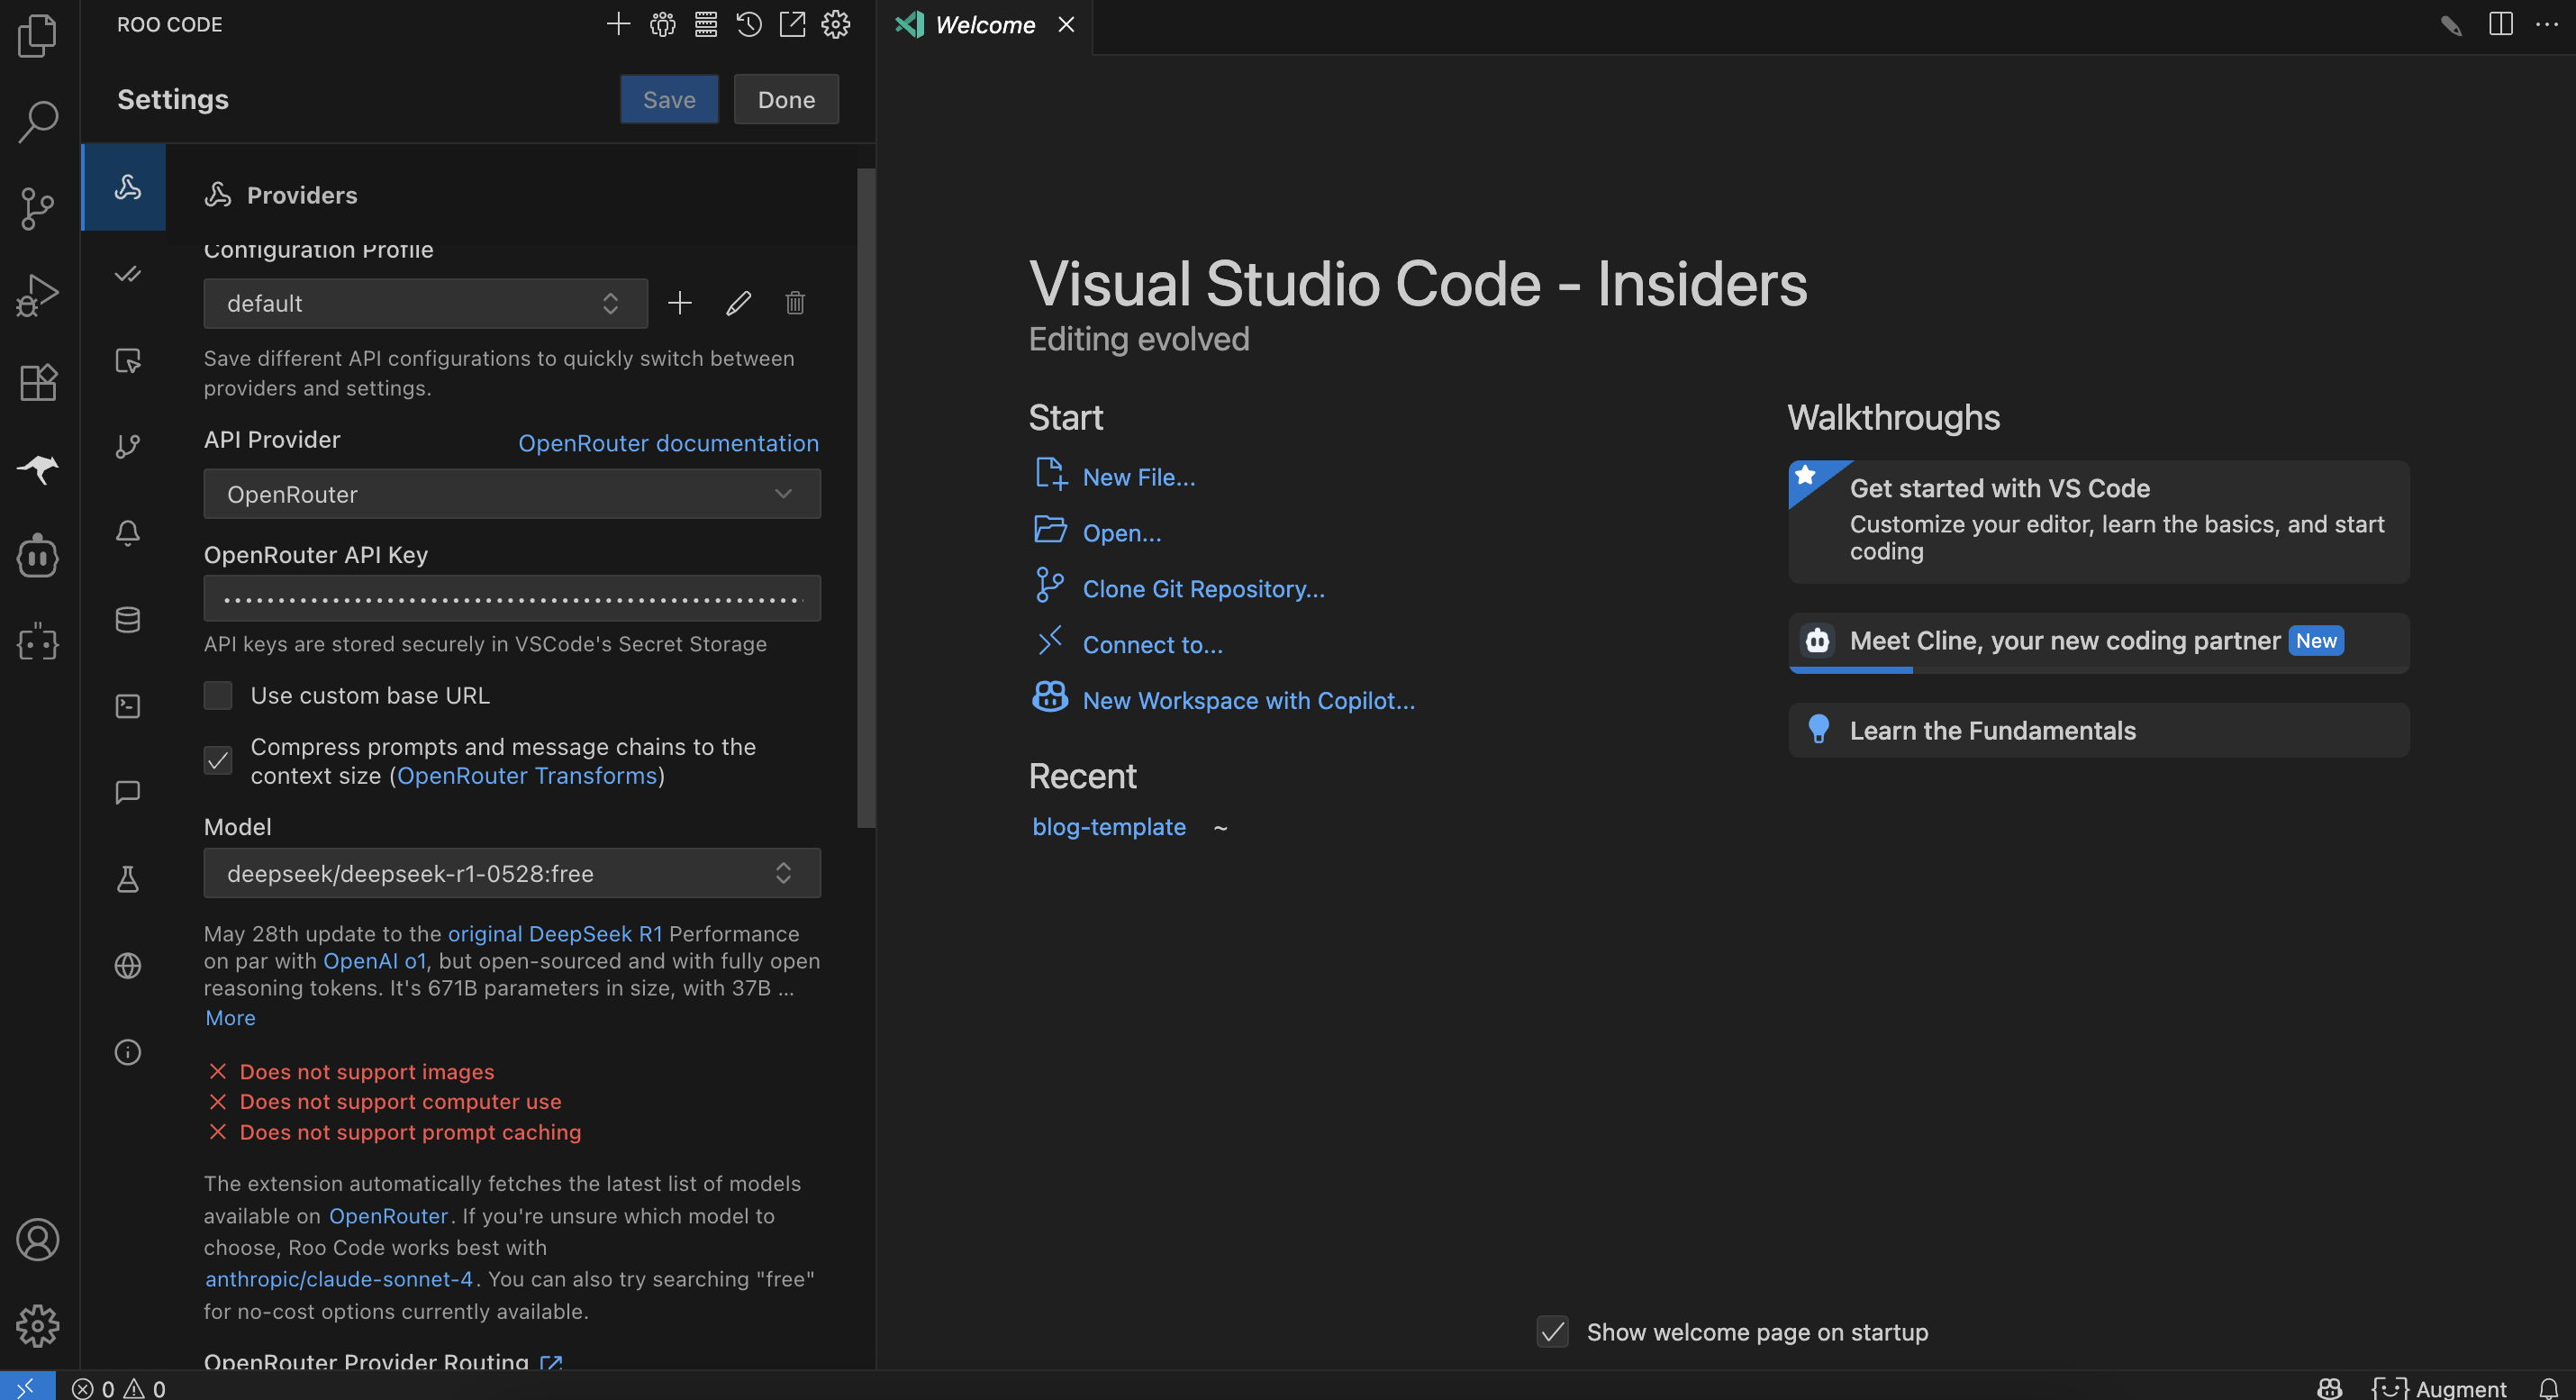
Task: Open the default configuration profile dropdown
Action: [425, 303]
